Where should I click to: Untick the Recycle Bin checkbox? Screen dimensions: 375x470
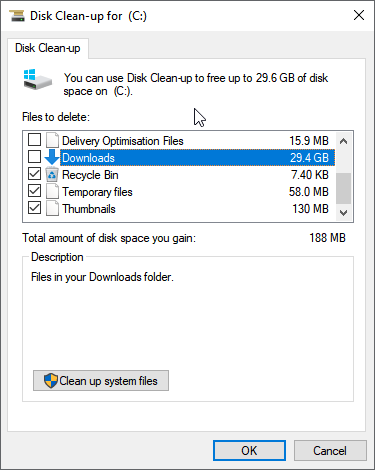tap(35, 174)
